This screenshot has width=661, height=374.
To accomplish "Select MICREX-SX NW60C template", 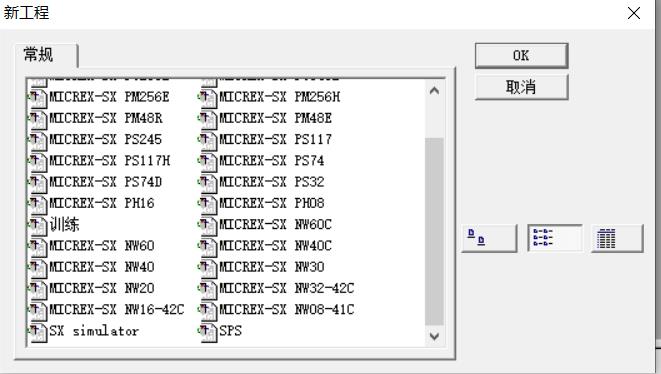I will coord(275,225).
